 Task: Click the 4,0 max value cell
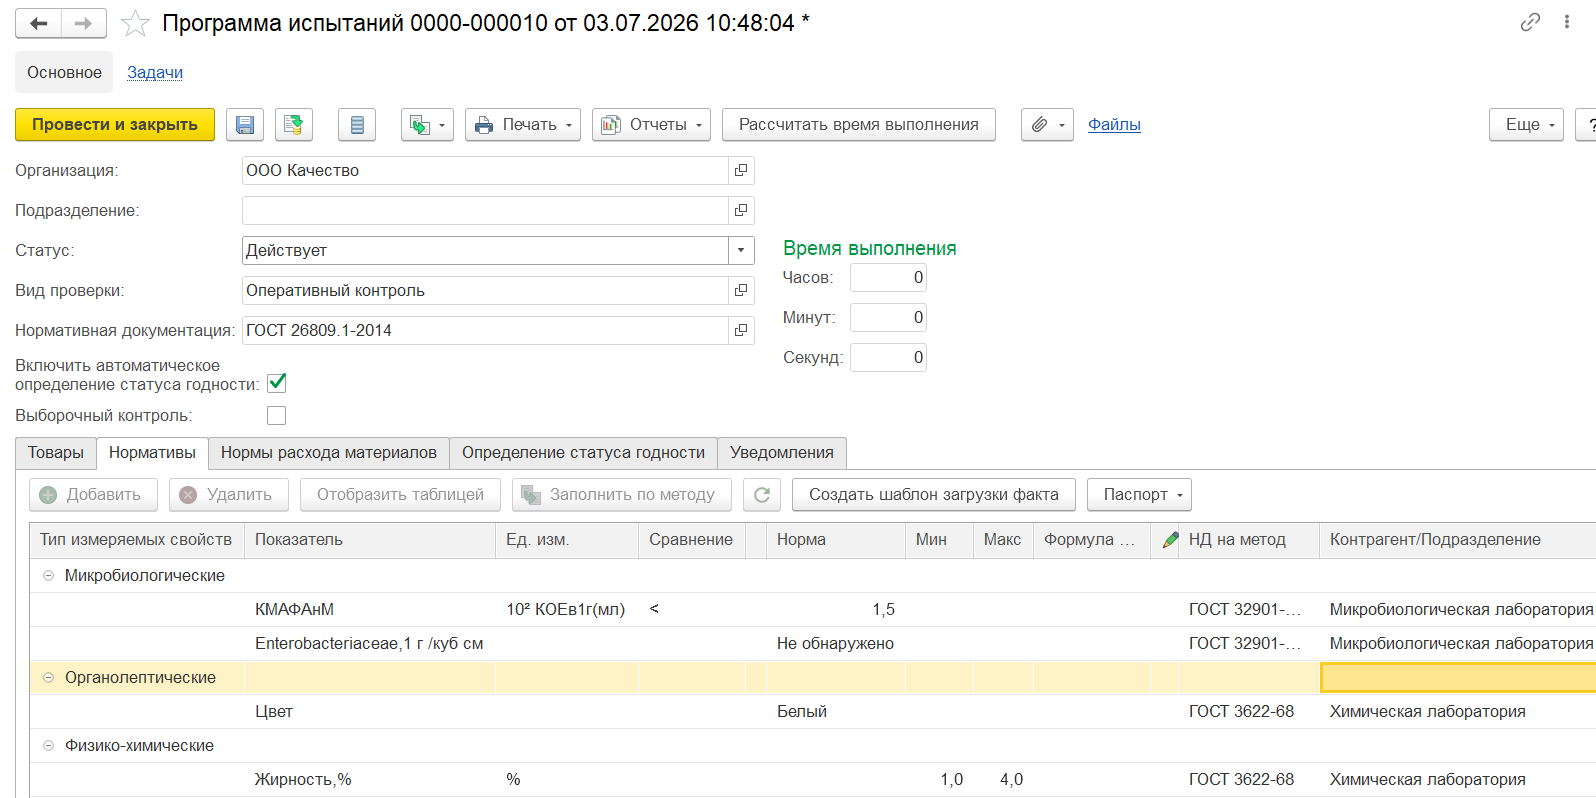point(1003,780)
